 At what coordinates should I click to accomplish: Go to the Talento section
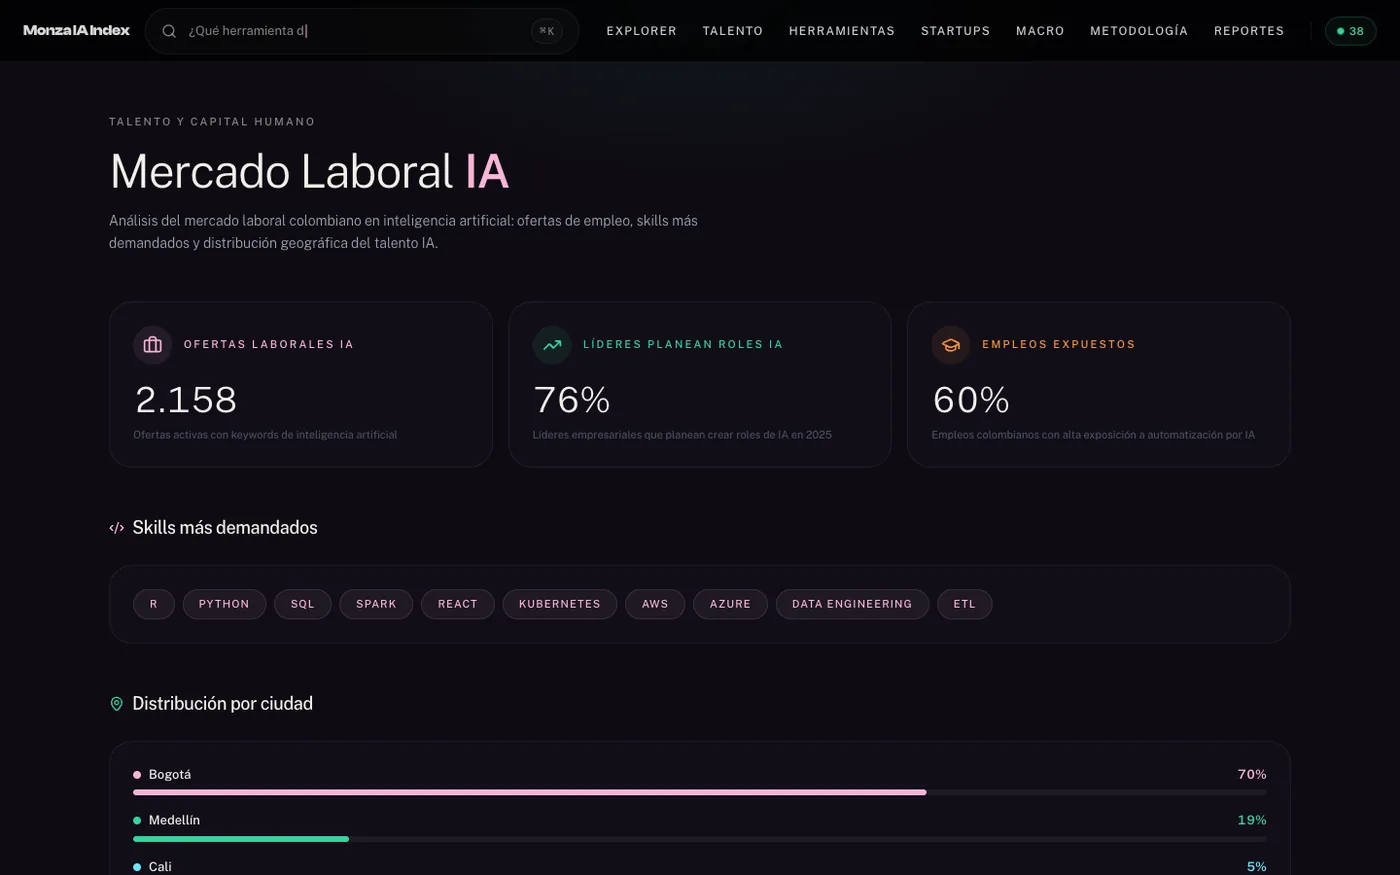pos(733,31)
